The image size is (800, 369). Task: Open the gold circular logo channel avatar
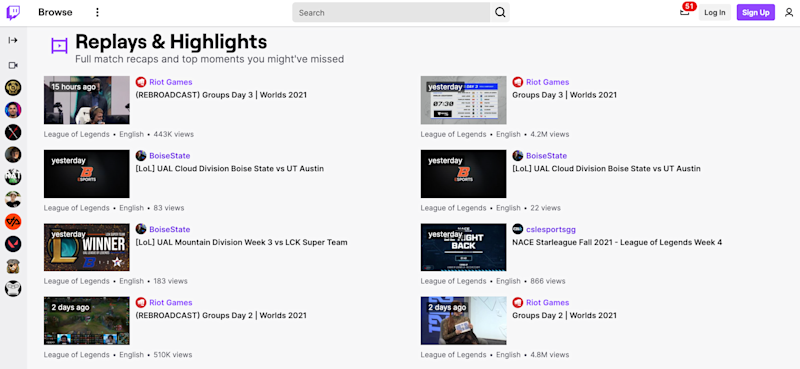coord(13,88)
